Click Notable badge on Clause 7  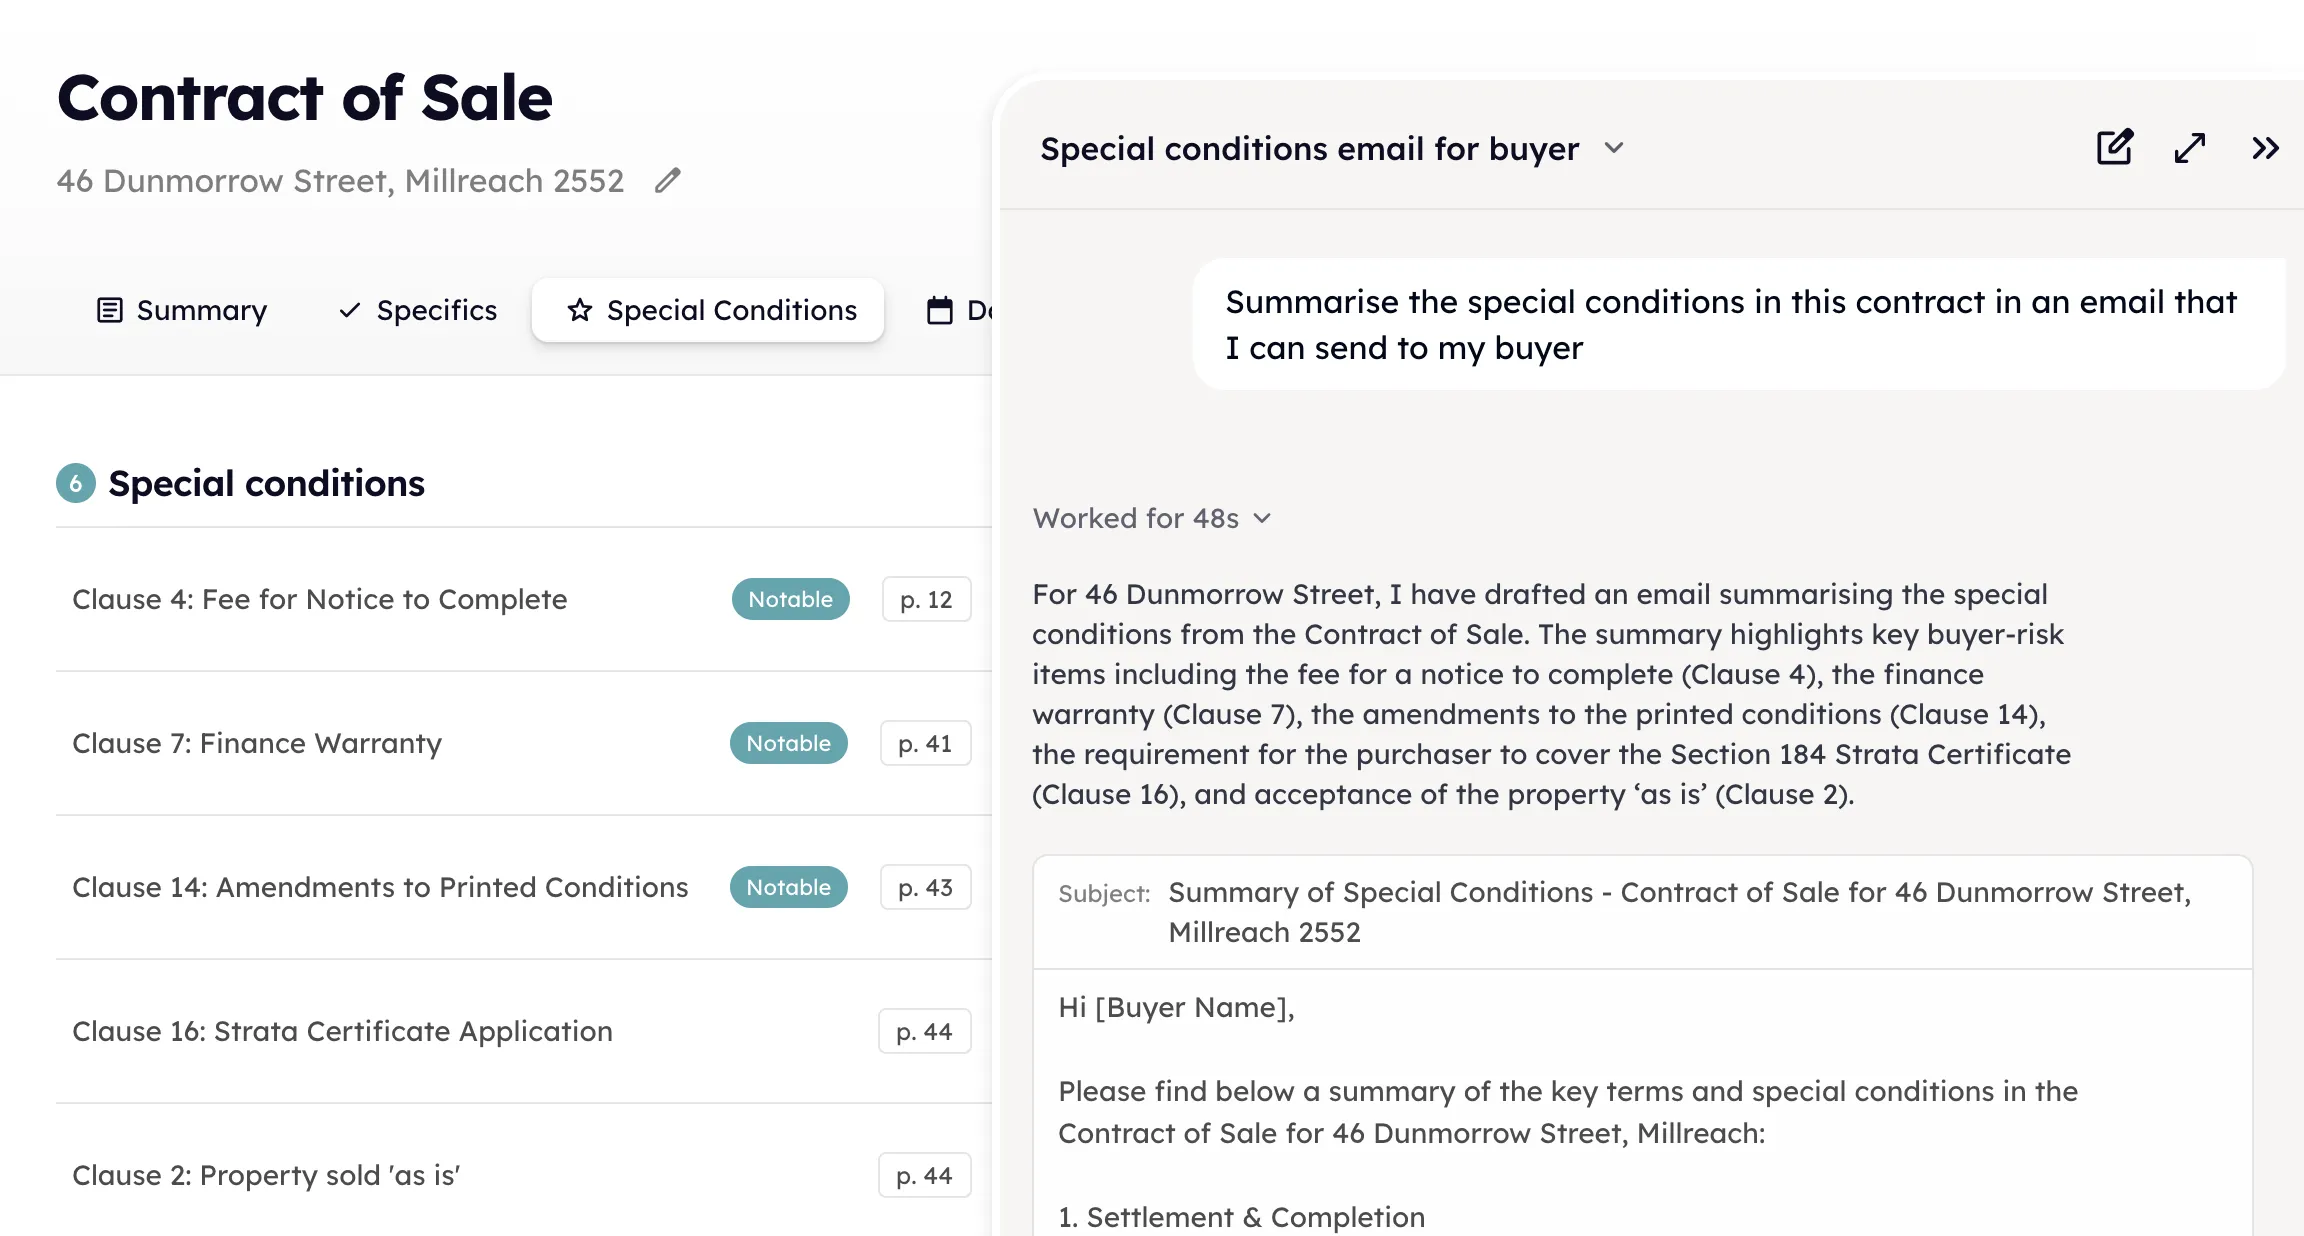pos(788,743)
